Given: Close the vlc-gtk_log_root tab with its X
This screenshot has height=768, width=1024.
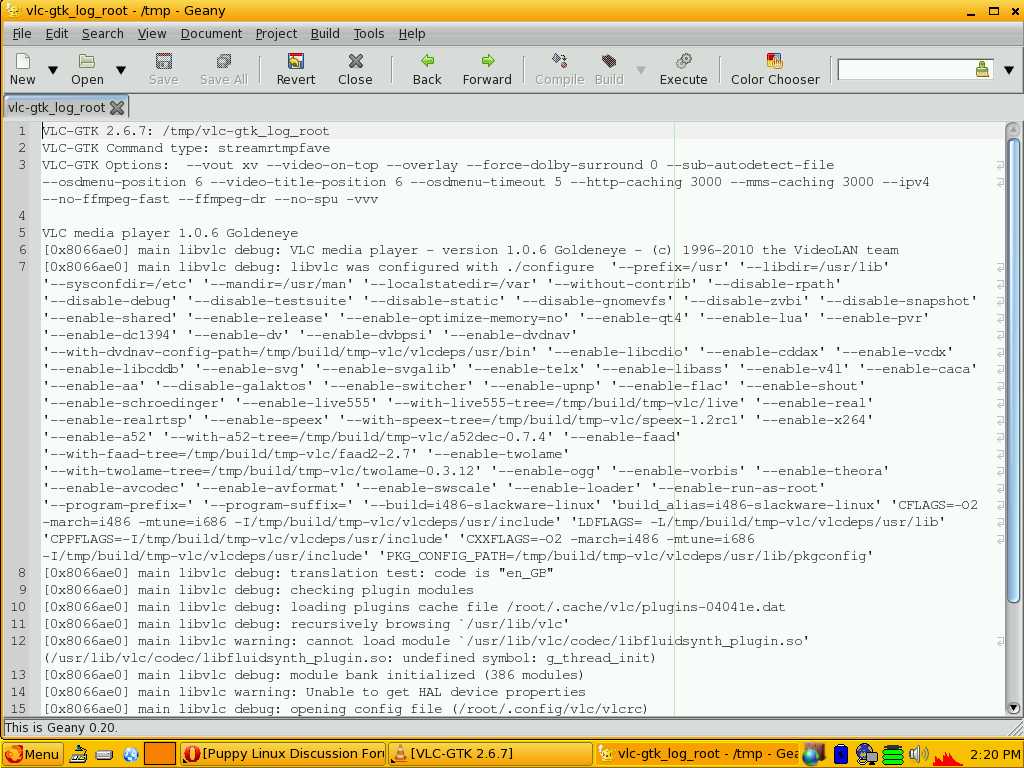Looking at the screenshot, I should (117, 107).
